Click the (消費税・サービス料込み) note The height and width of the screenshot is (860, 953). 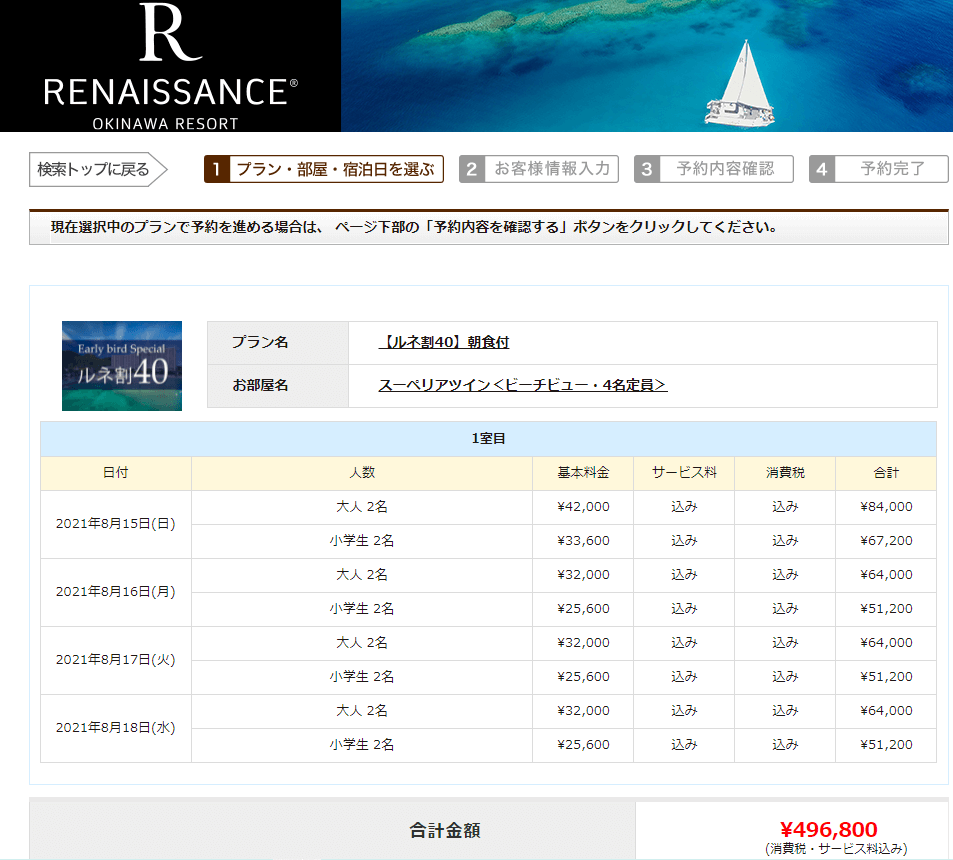tap(836, 848)
